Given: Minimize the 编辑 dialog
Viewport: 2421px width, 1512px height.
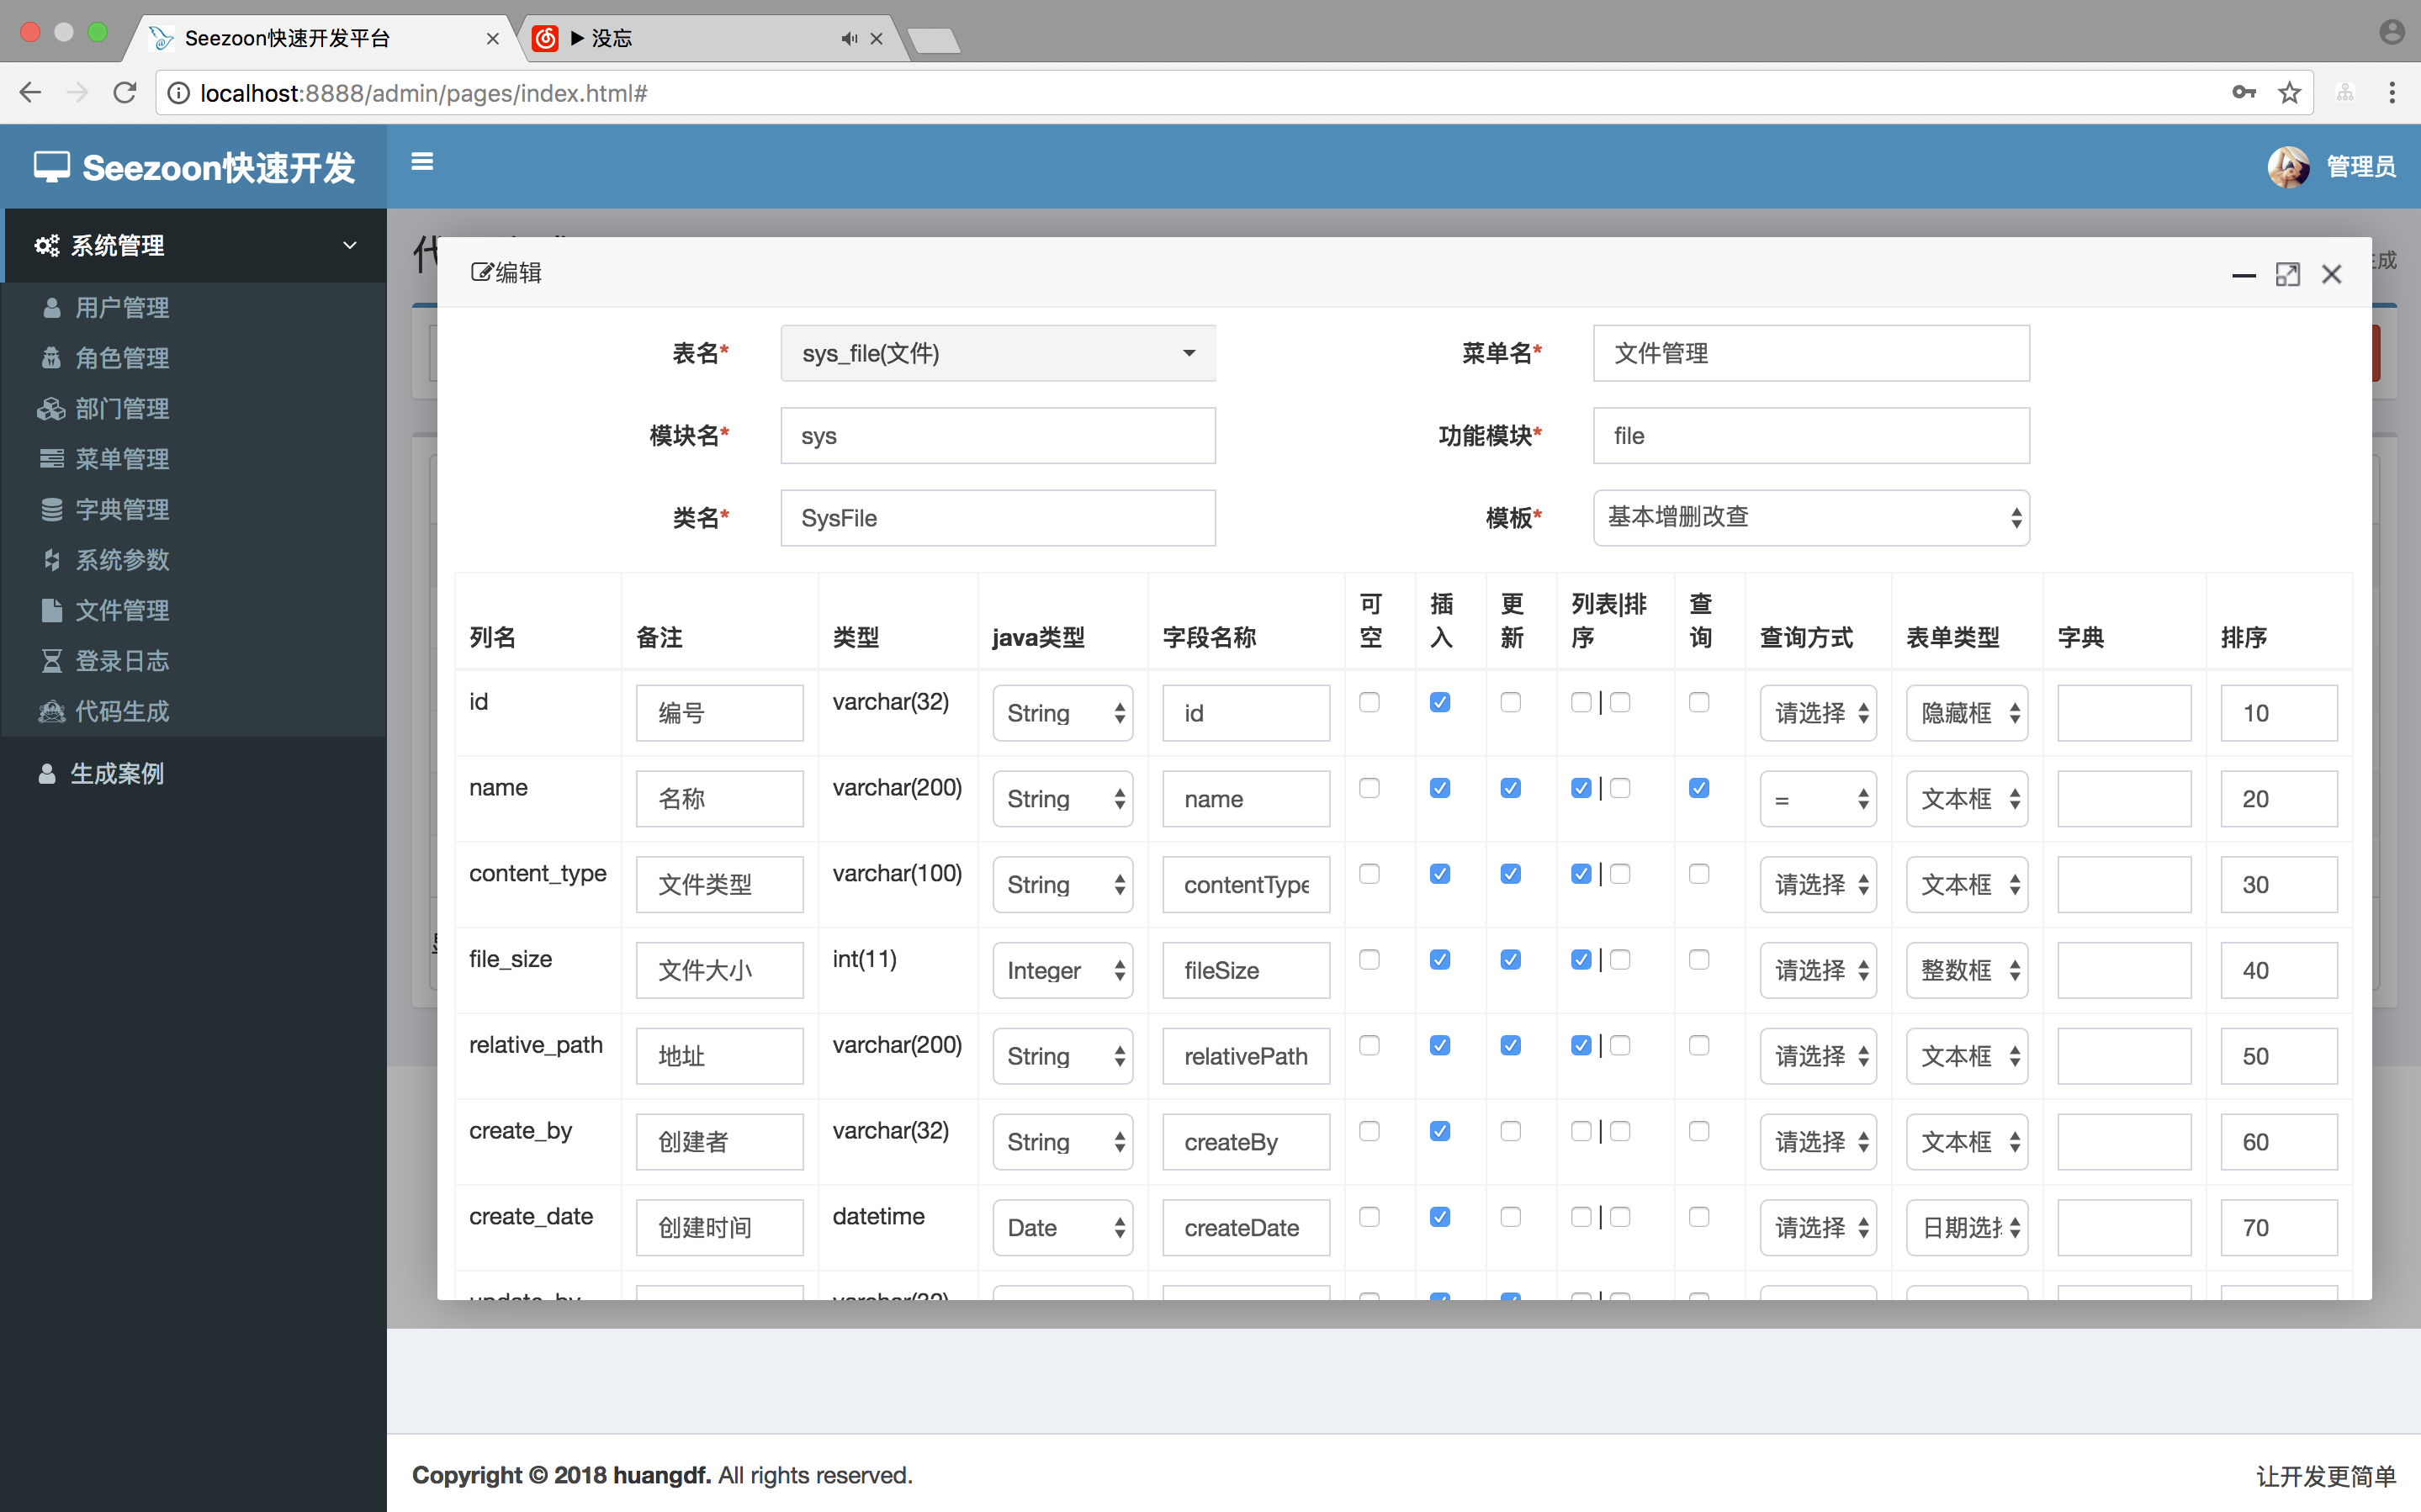Looking at the screenshot, I should [2243, 275].
